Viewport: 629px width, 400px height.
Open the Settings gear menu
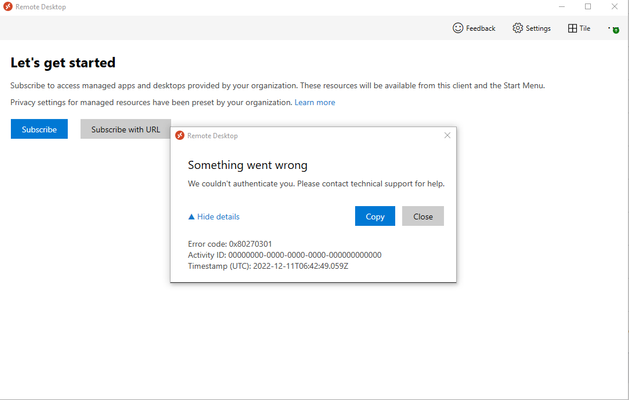pos(532,28)
